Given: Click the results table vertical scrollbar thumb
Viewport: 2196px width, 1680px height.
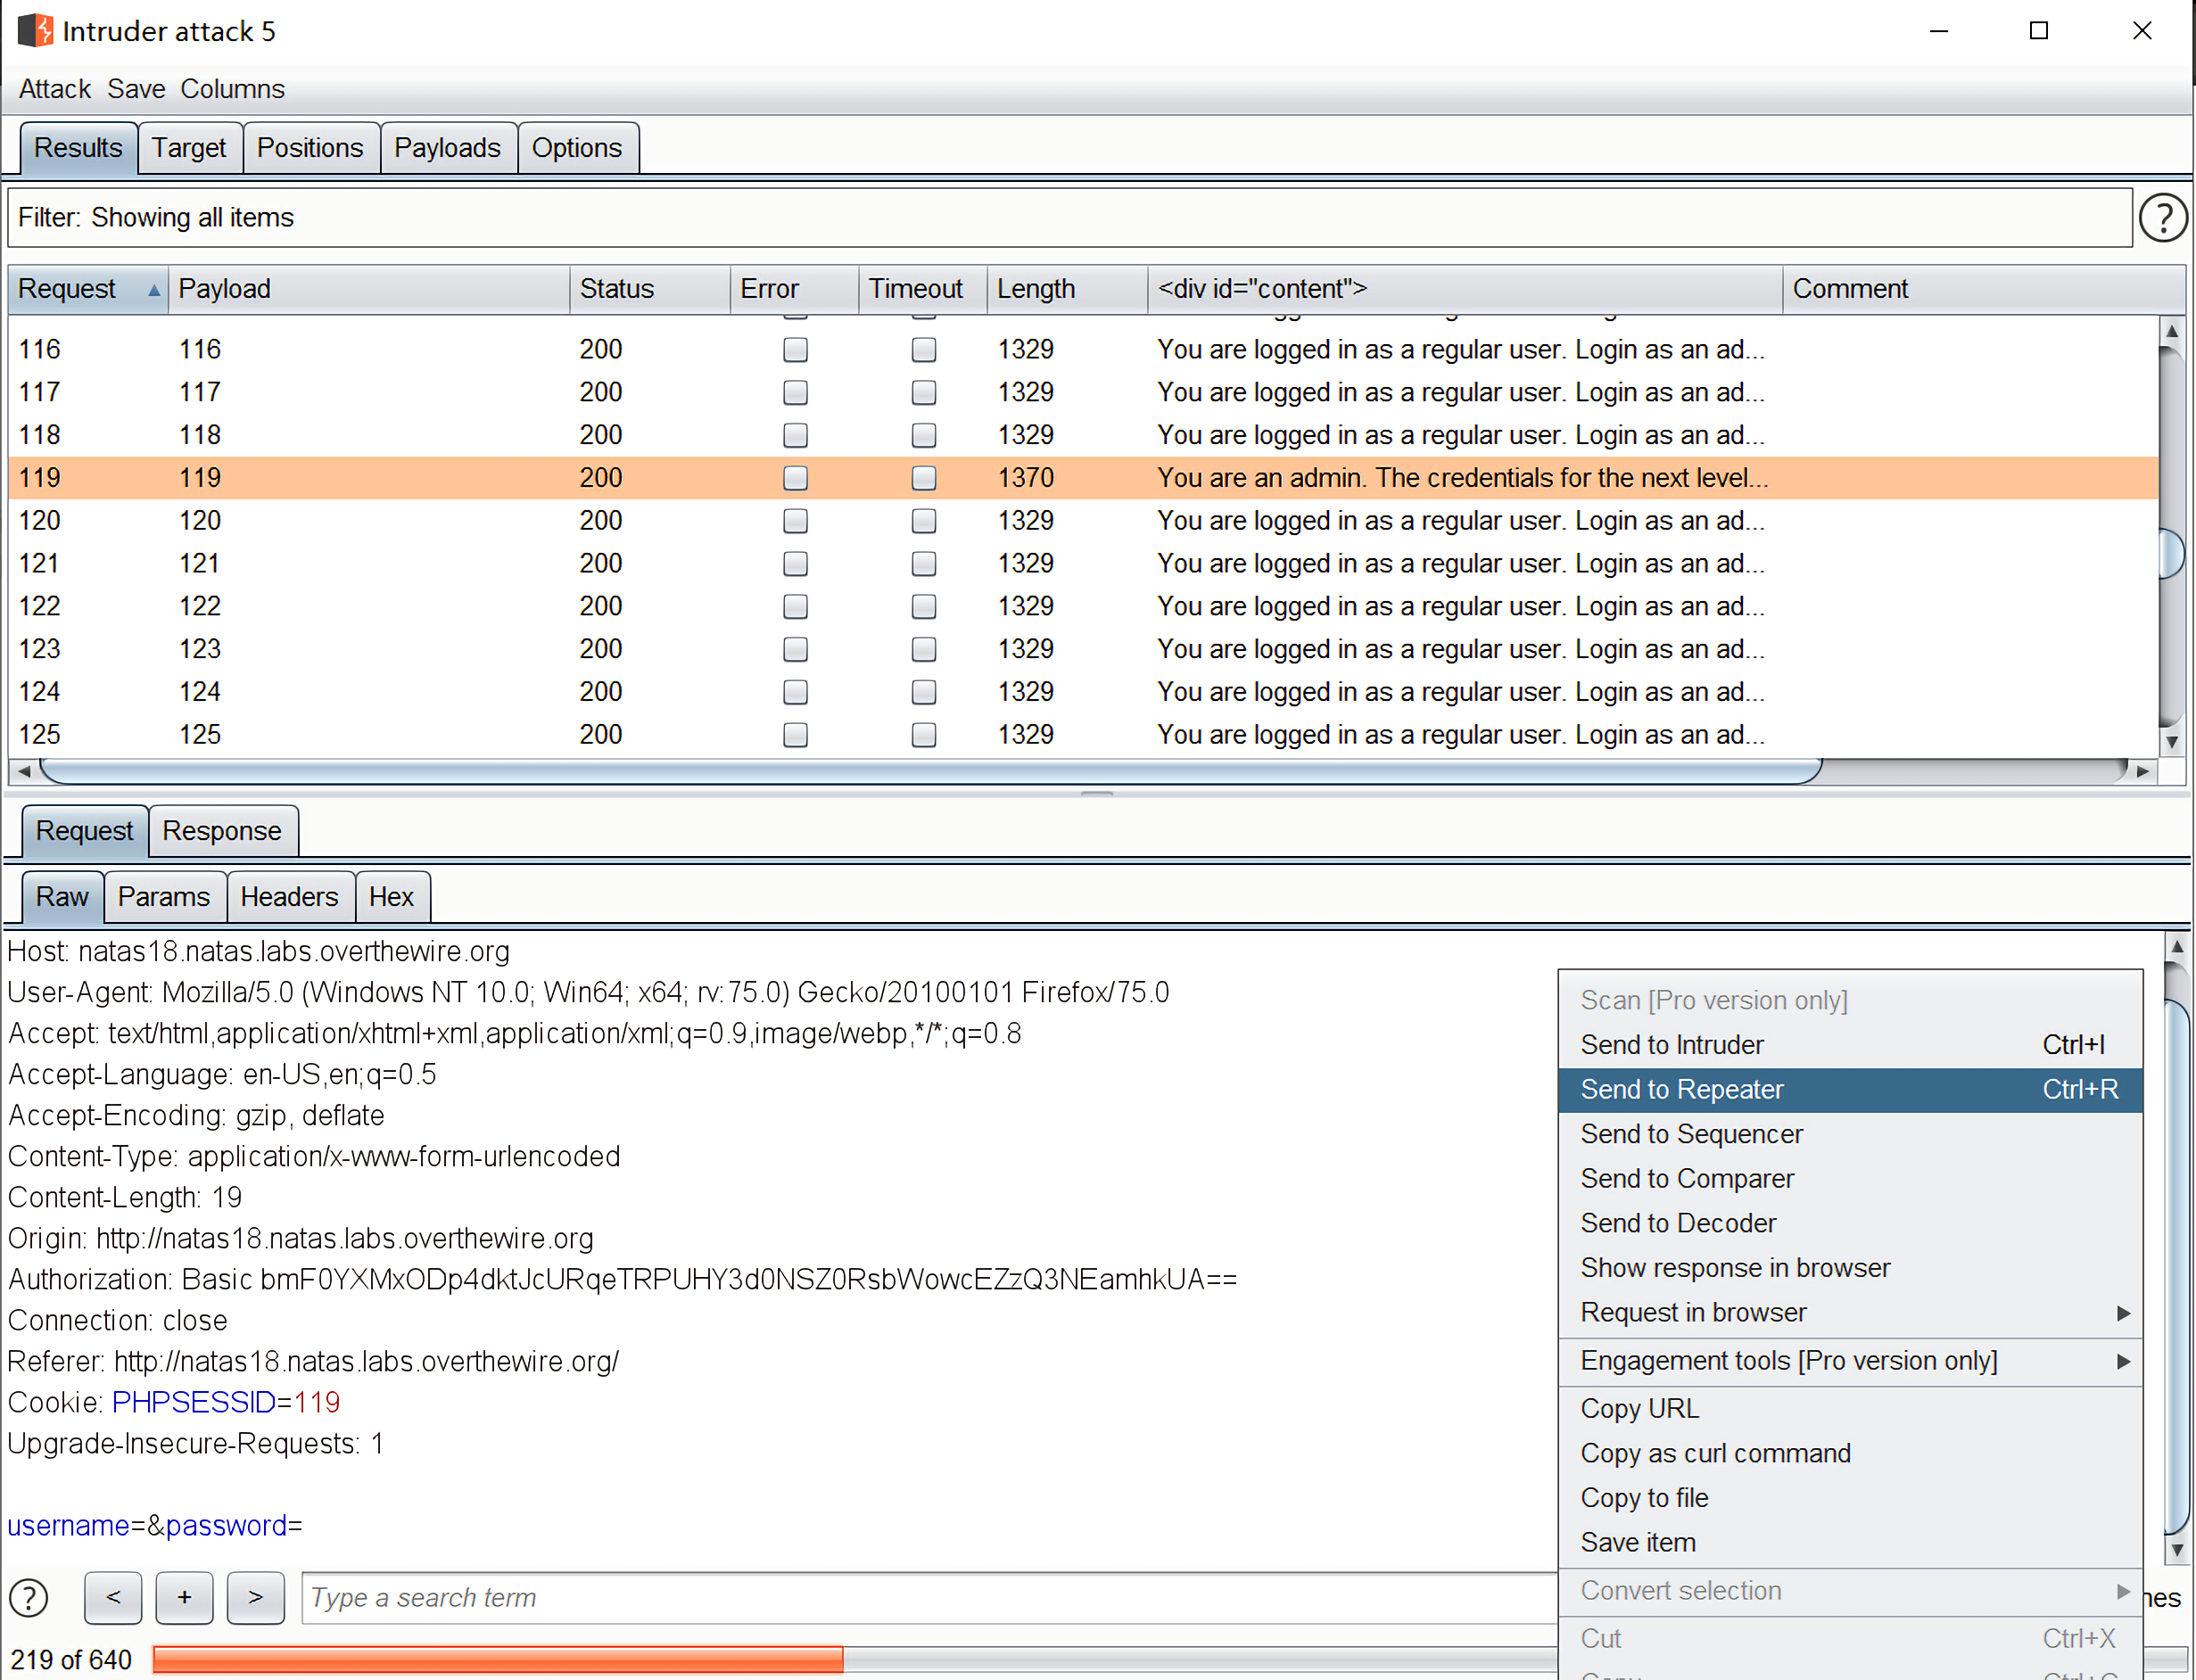Looking at the screenshot, I should [x=2171, y=553].
